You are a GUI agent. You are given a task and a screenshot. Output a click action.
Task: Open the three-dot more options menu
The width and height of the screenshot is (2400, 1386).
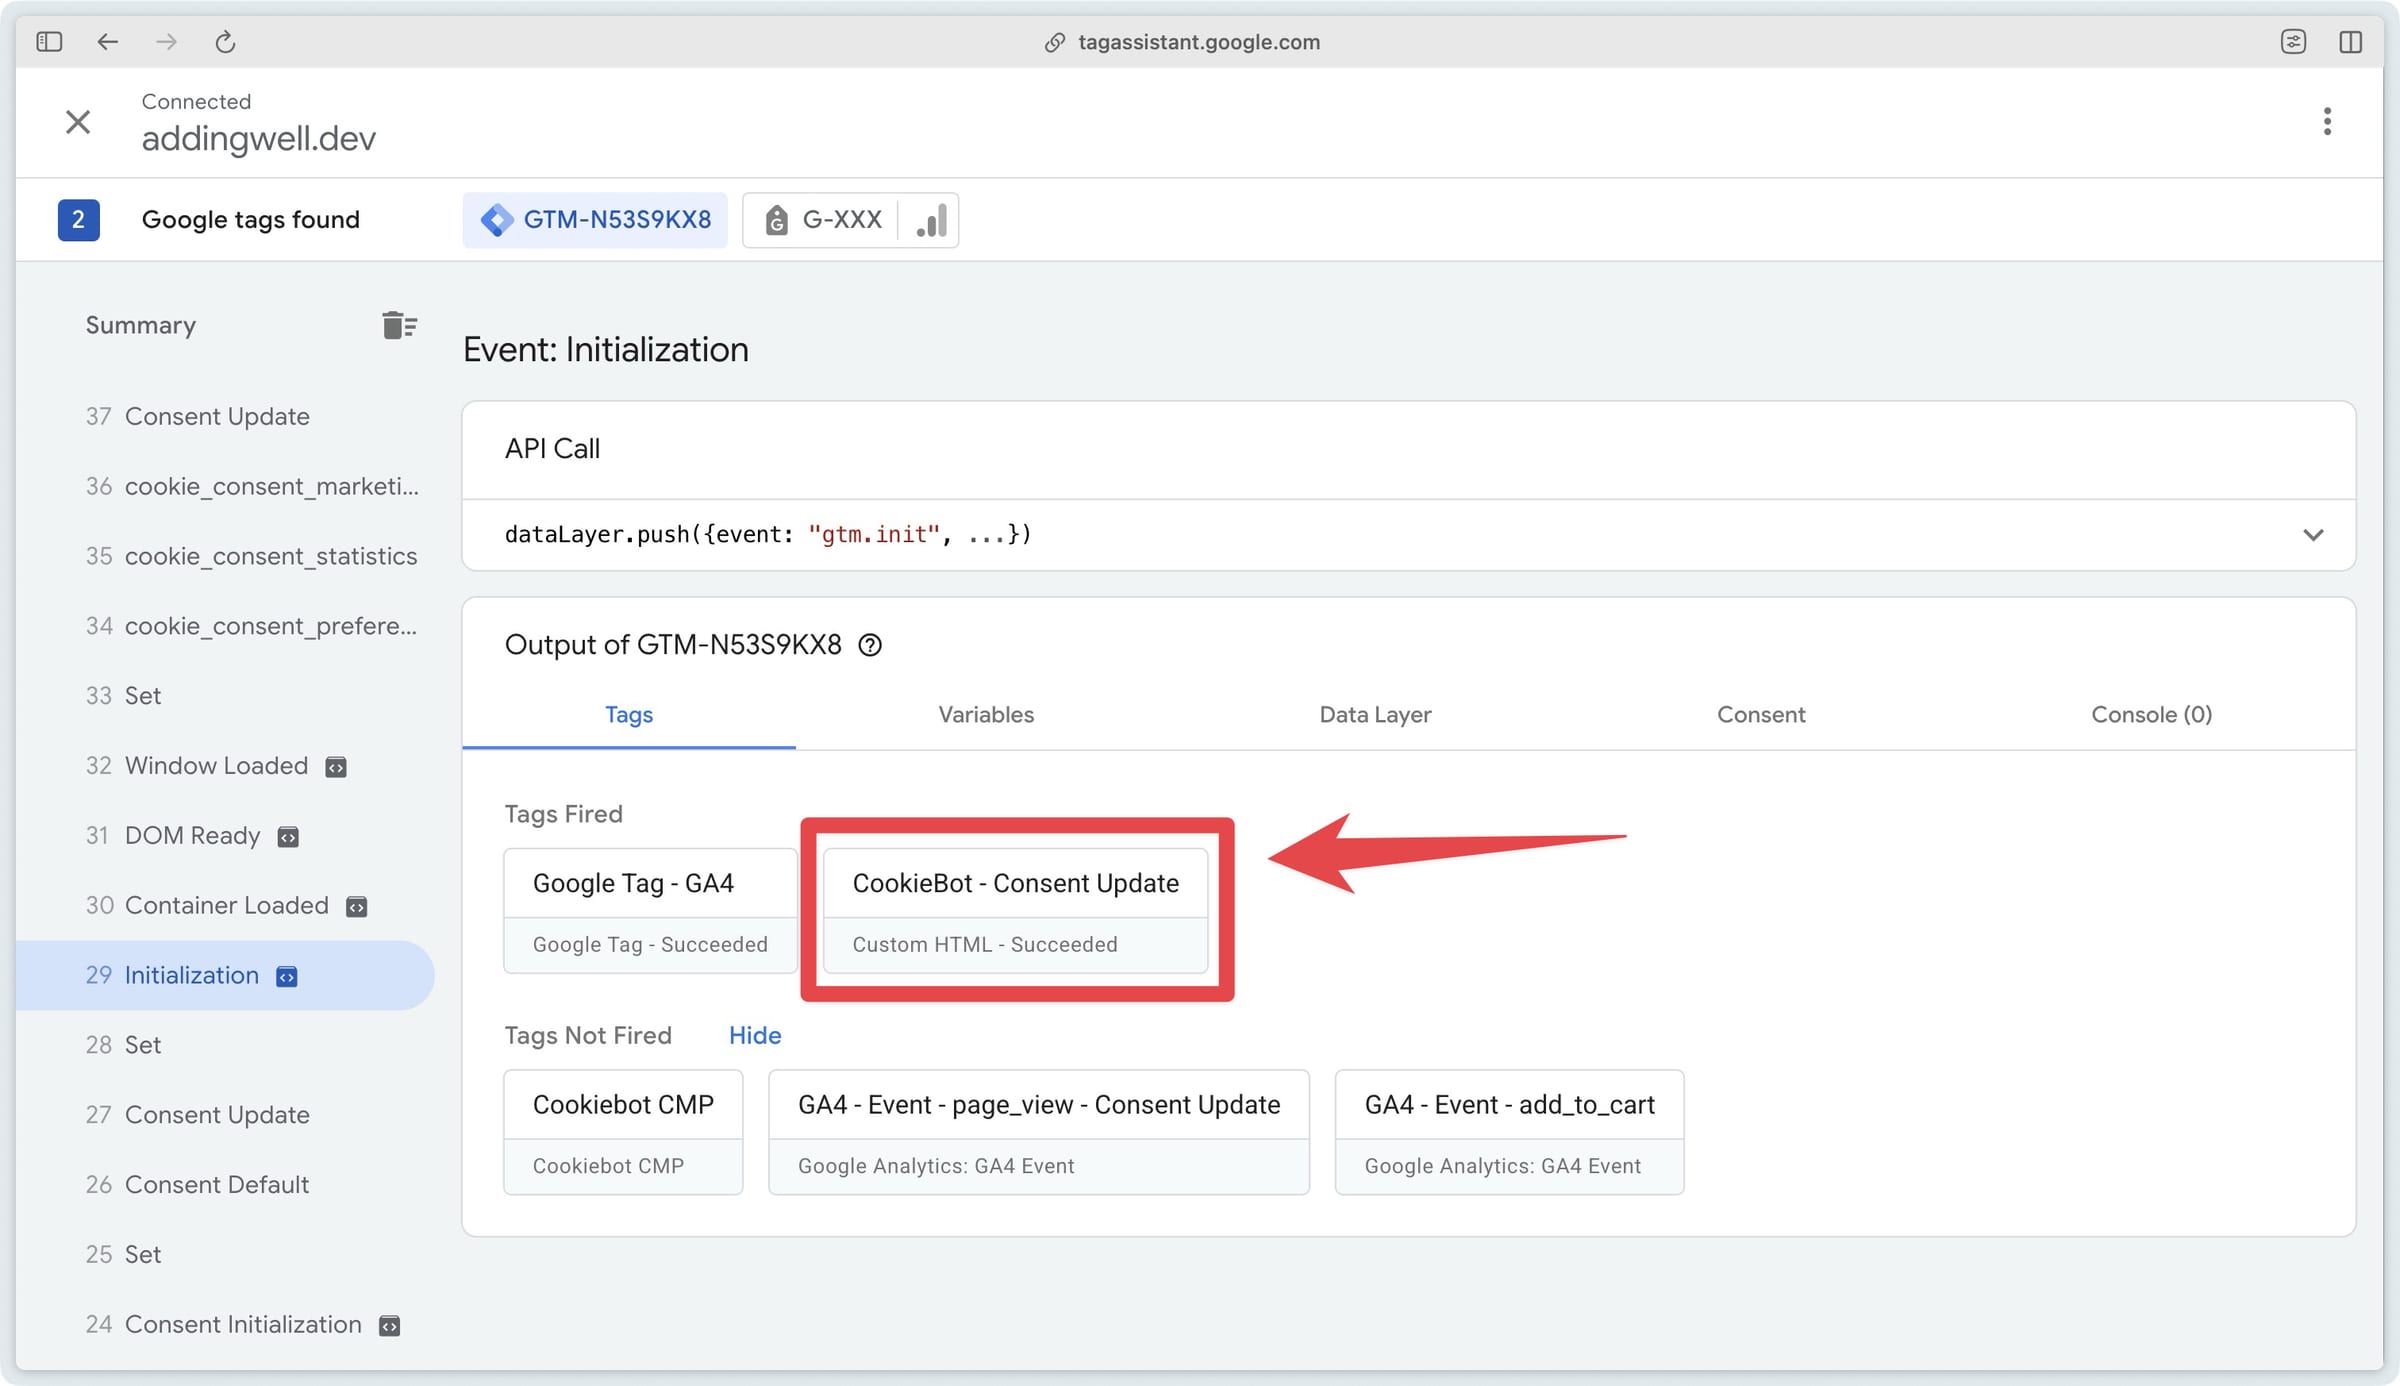[x=2327, y=121]
